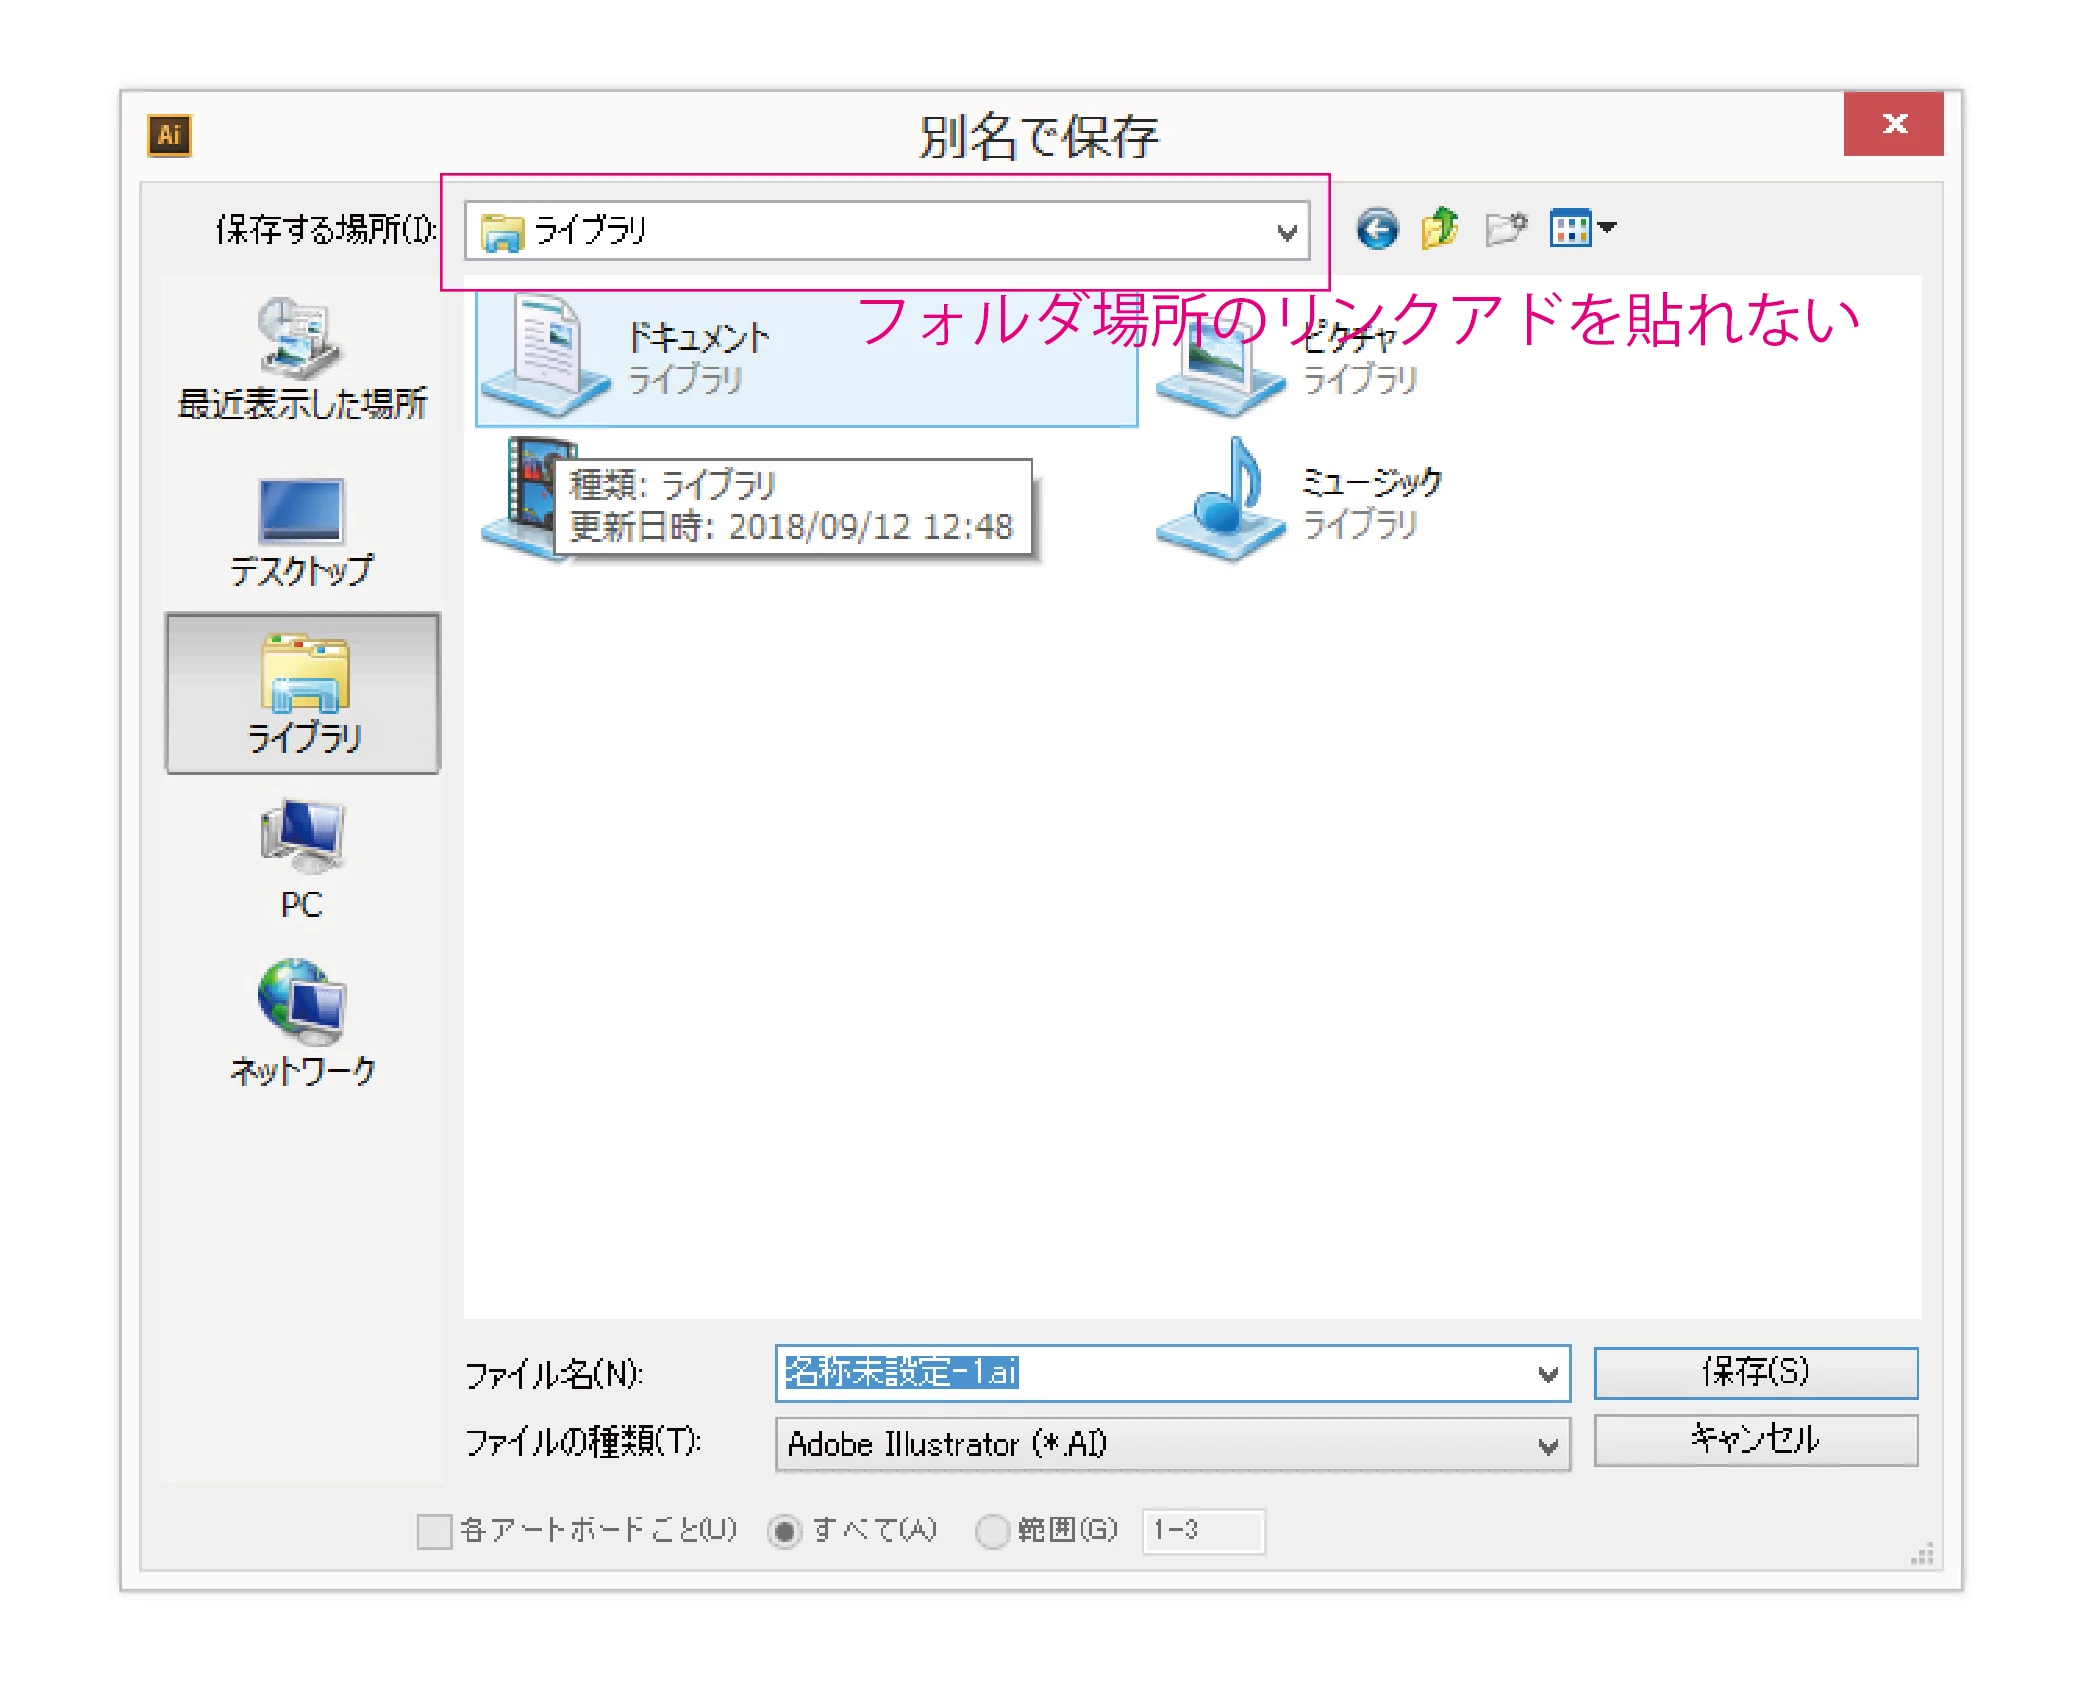The width and height of the screenshot is (2078, 1706).
Task: Go up one folder level
Action: [x=1440, y=229]
